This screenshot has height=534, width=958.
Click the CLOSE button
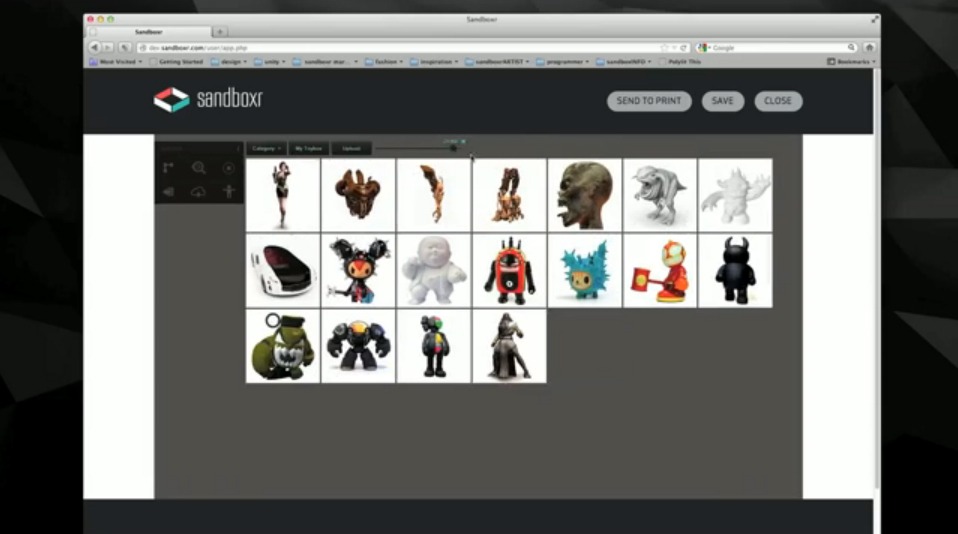(778, 101)
